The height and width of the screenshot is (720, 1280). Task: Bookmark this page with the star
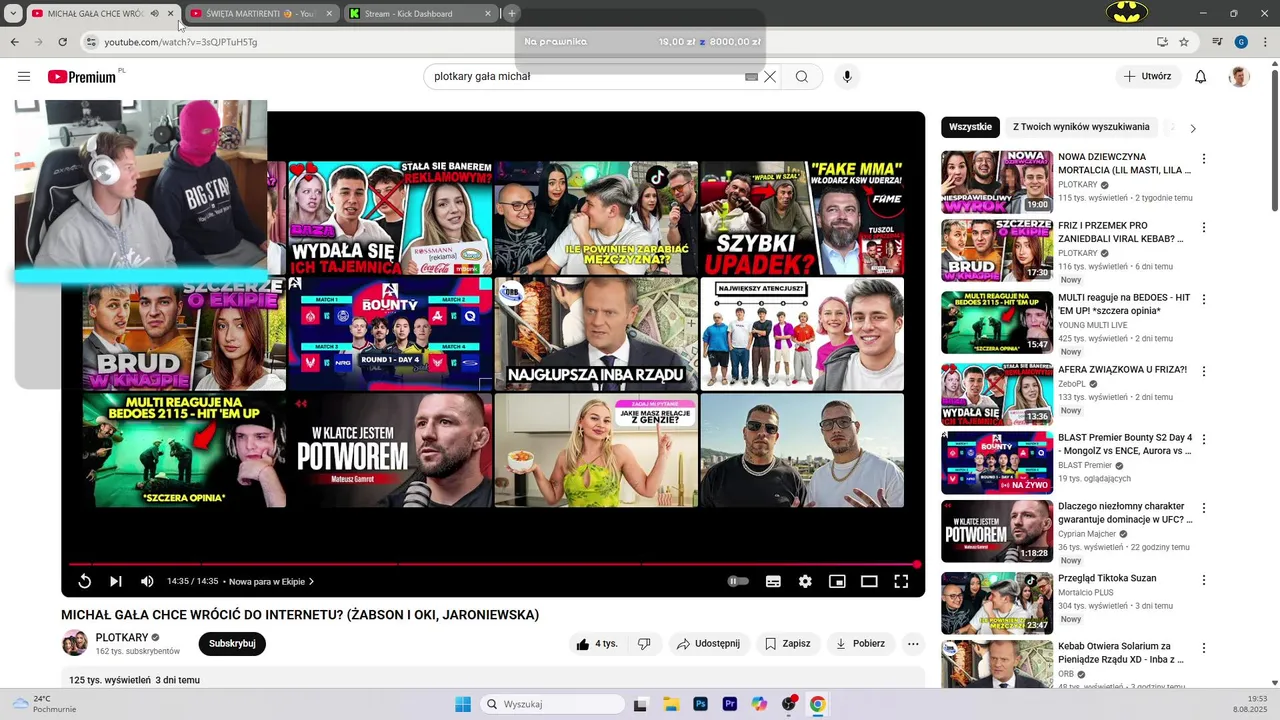pyautogui.click(x=1184, y=42)
